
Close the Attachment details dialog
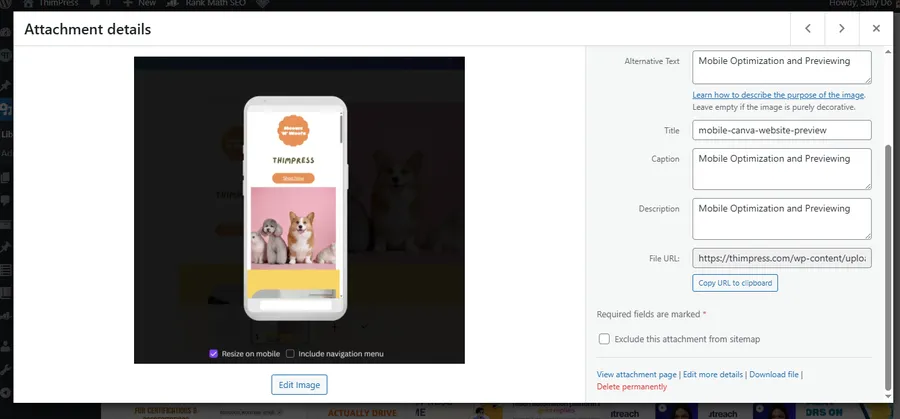tap(876, 29)
